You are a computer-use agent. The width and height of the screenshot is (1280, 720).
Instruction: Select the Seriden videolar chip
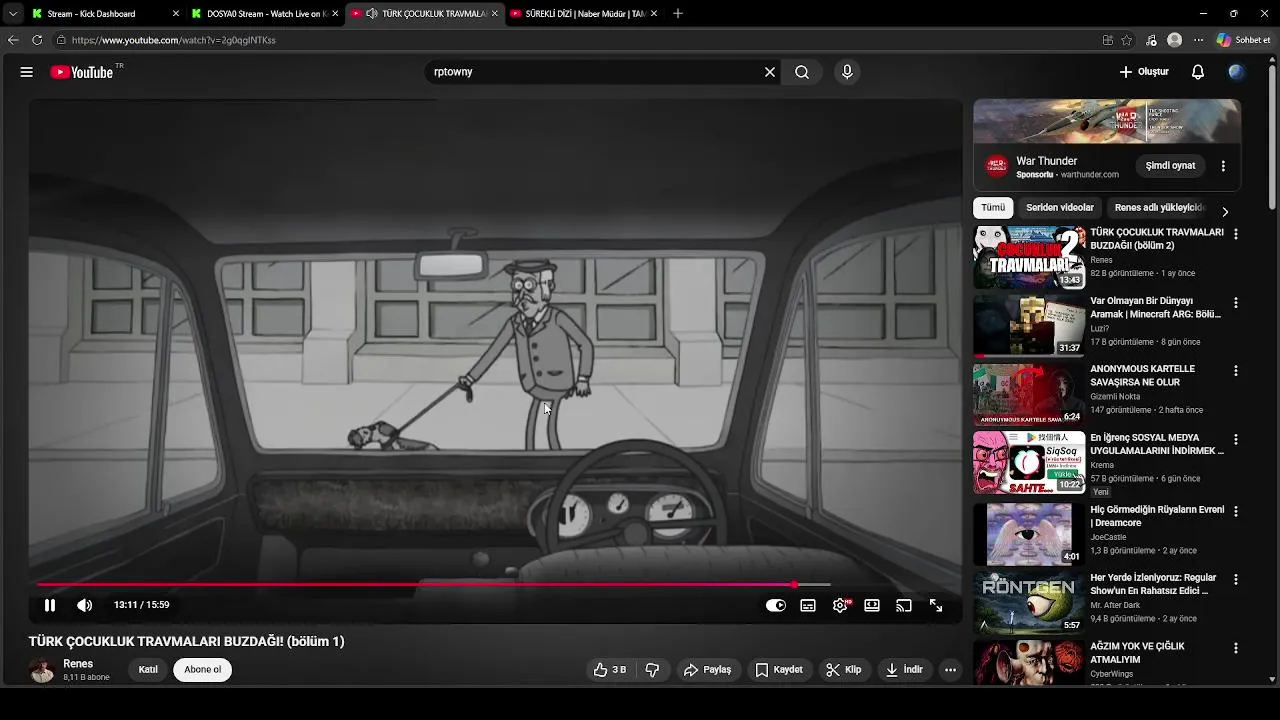[x=1060, y=208]
